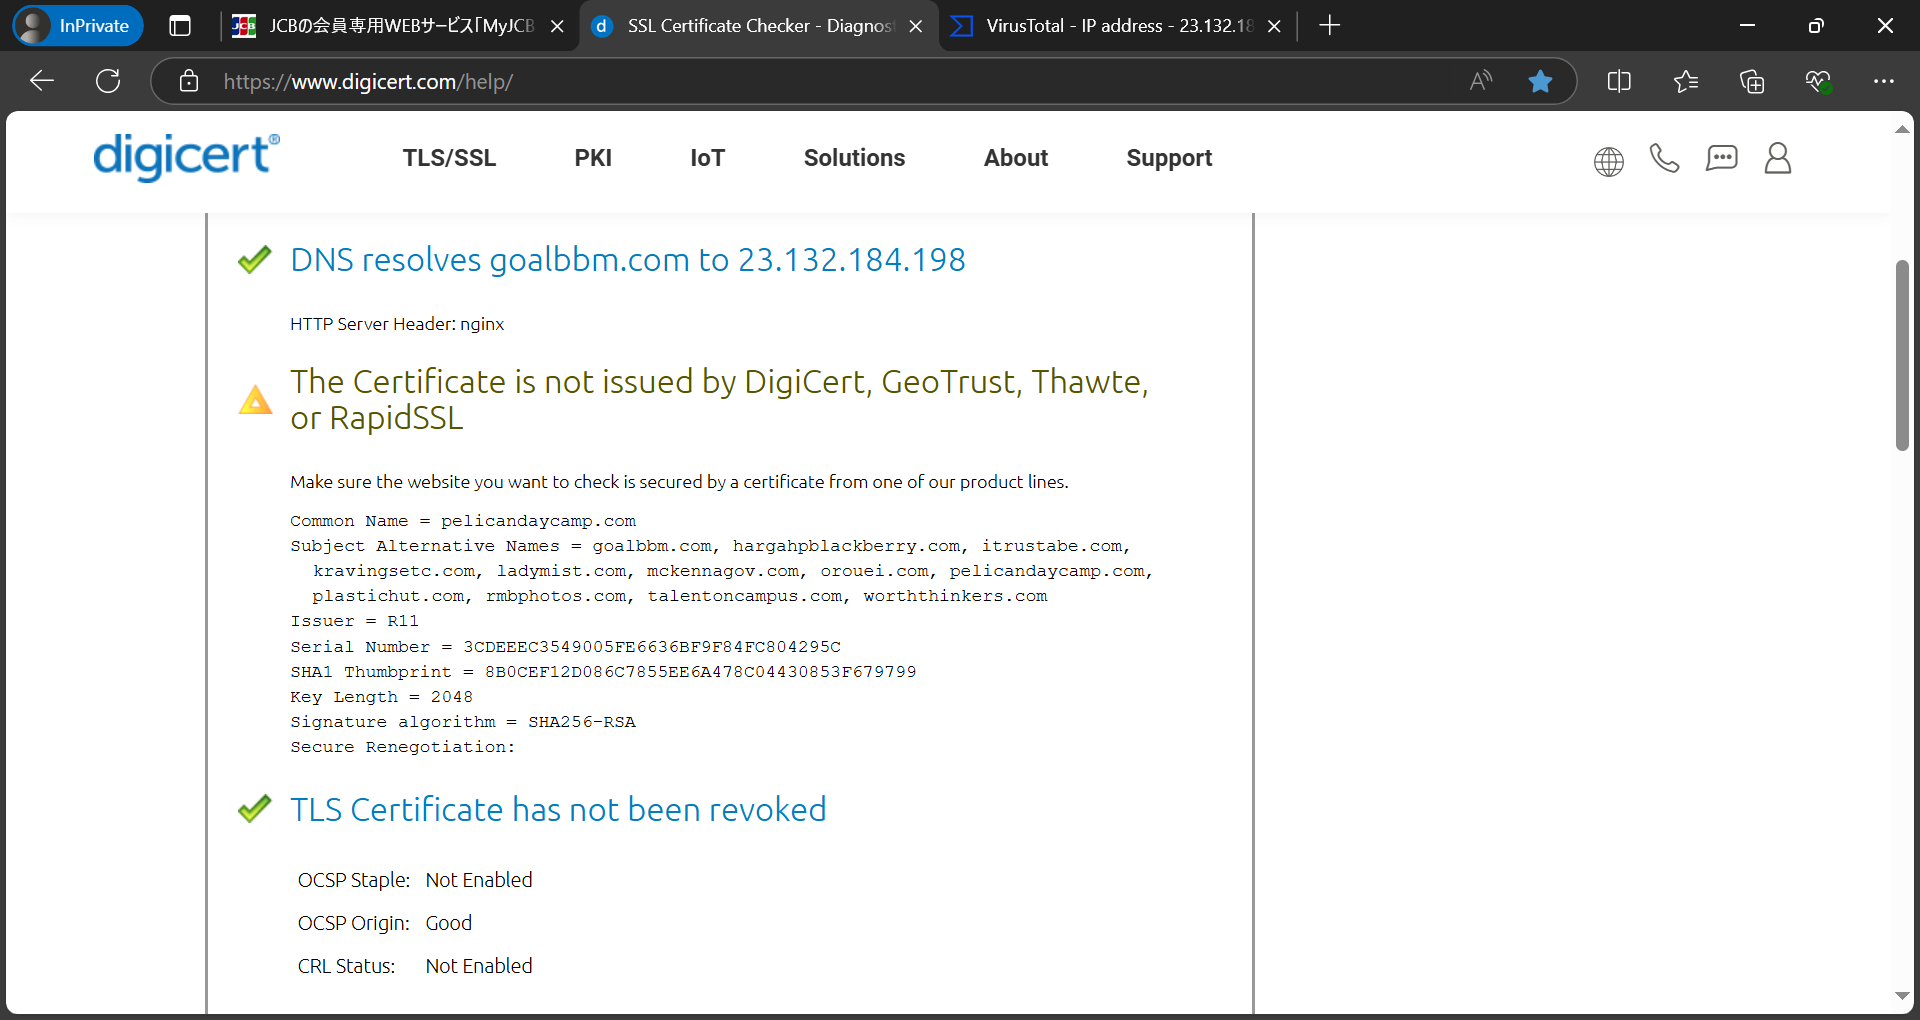Click the HTTP Server Header: nginx text
Viewport: 1920px width, 1020px height.
[x=397, y=324]
